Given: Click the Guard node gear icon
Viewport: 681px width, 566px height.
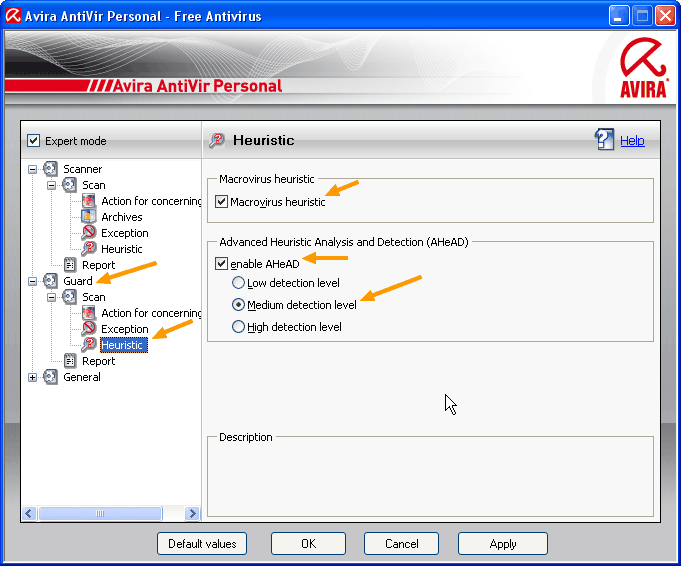Looking at the screenshot, I should click(51, 281).
